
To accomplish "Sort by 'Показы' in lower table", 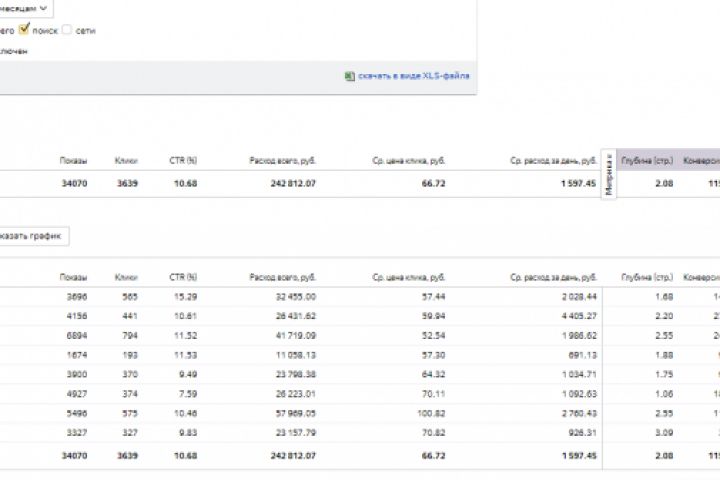I will coord(73,277).
